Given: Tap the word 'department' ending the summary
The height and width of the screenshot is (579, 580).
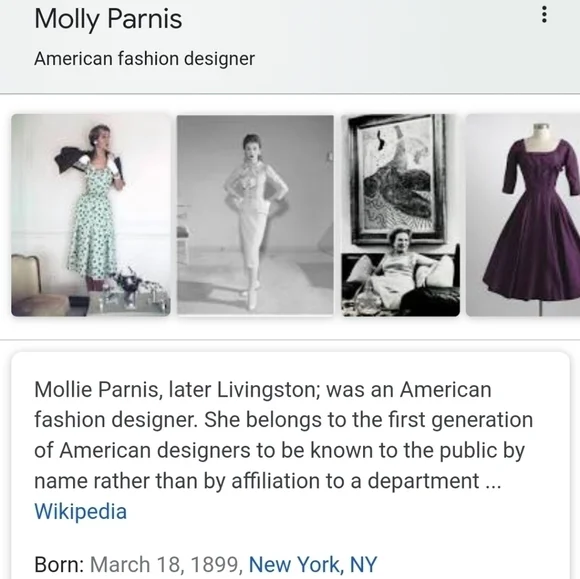Looking at the screenshot, I should (423, 481).
